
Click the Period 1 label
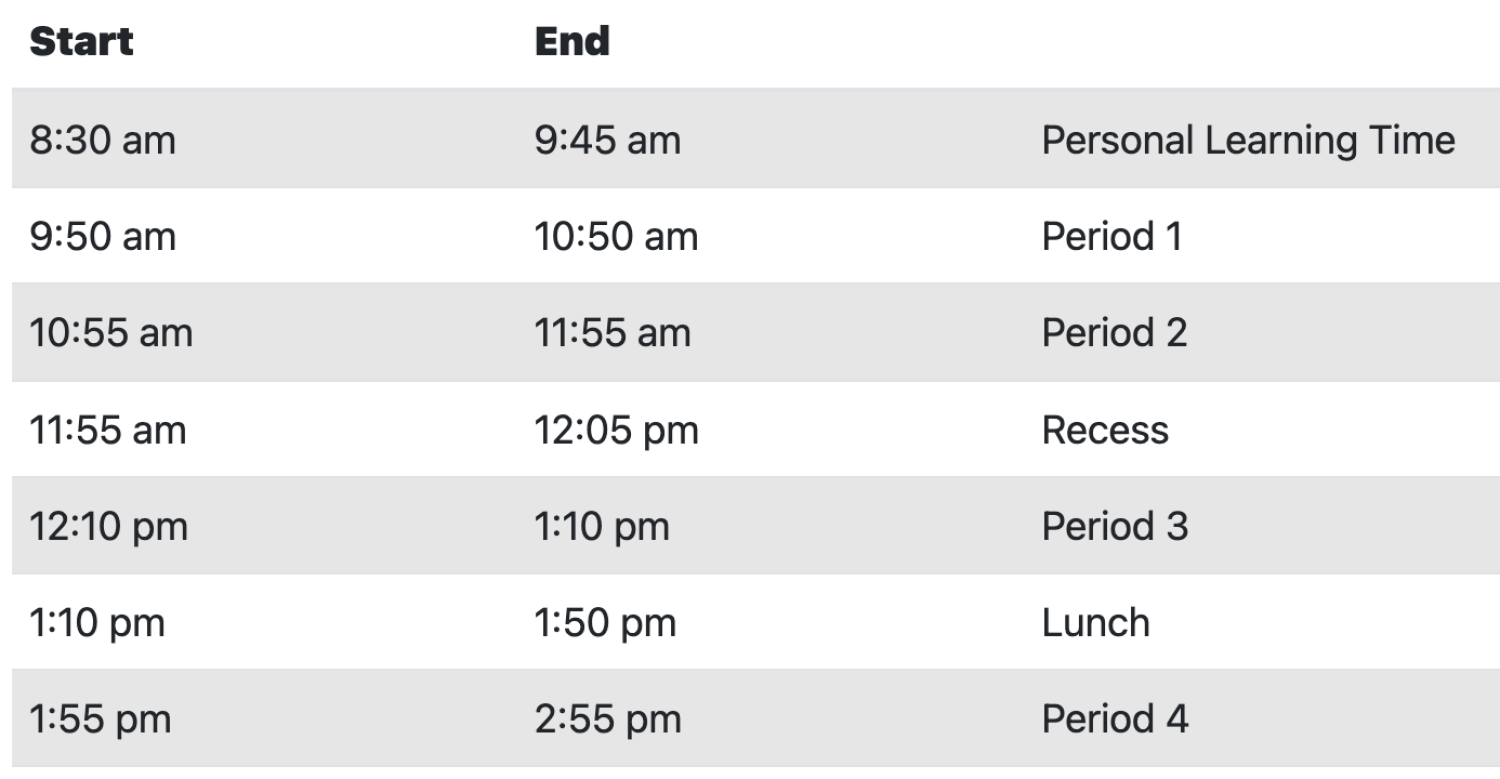tap(1111, 237)
